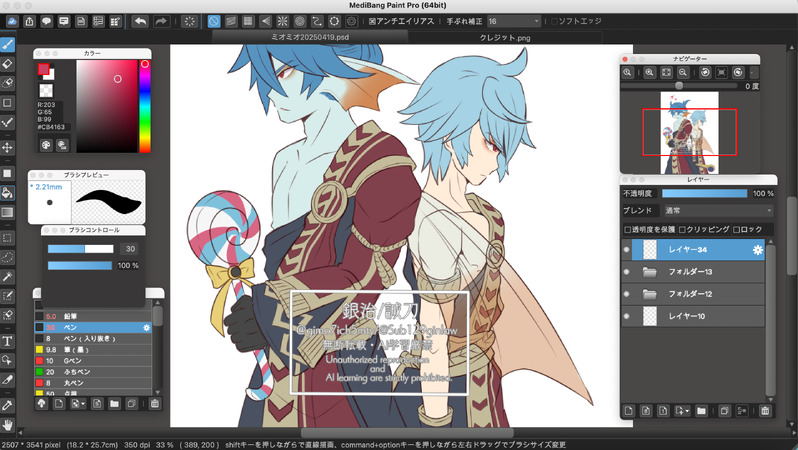The image size is (798, 450).
Task: Hide レイヤー34 visibility dot
Action: pyautogui.click(x=626, y=249)
